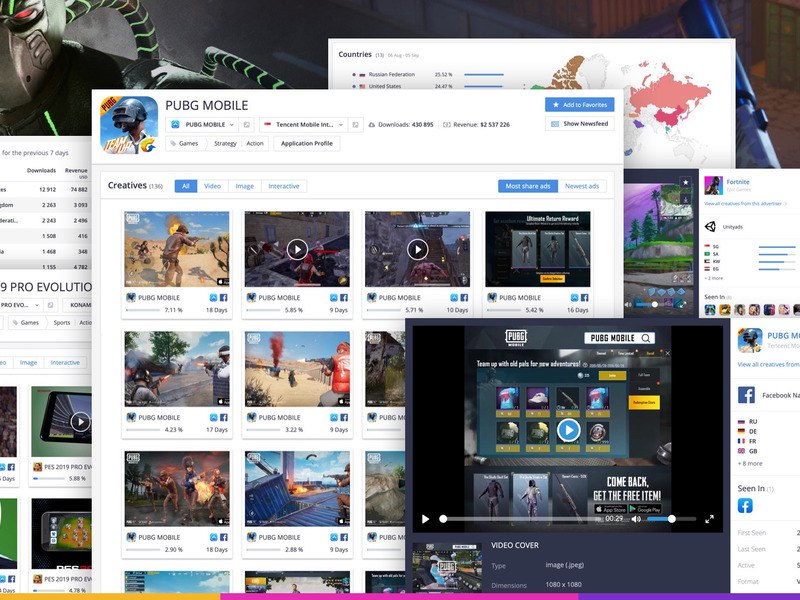Open the 7.11 % desert shooter creative thumbnail
The width and height of the screenshot is (800, 600).
pos(177,249)
